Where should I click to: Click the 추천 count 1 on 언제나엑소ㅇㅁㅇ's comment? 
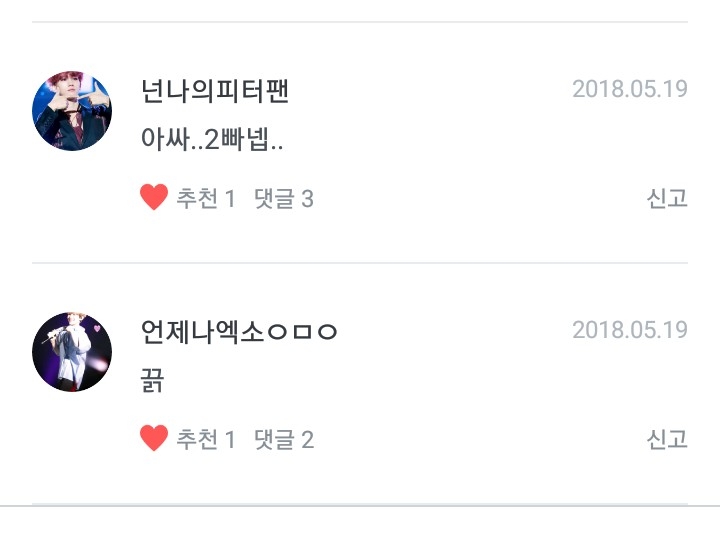(x=229, y=439)
